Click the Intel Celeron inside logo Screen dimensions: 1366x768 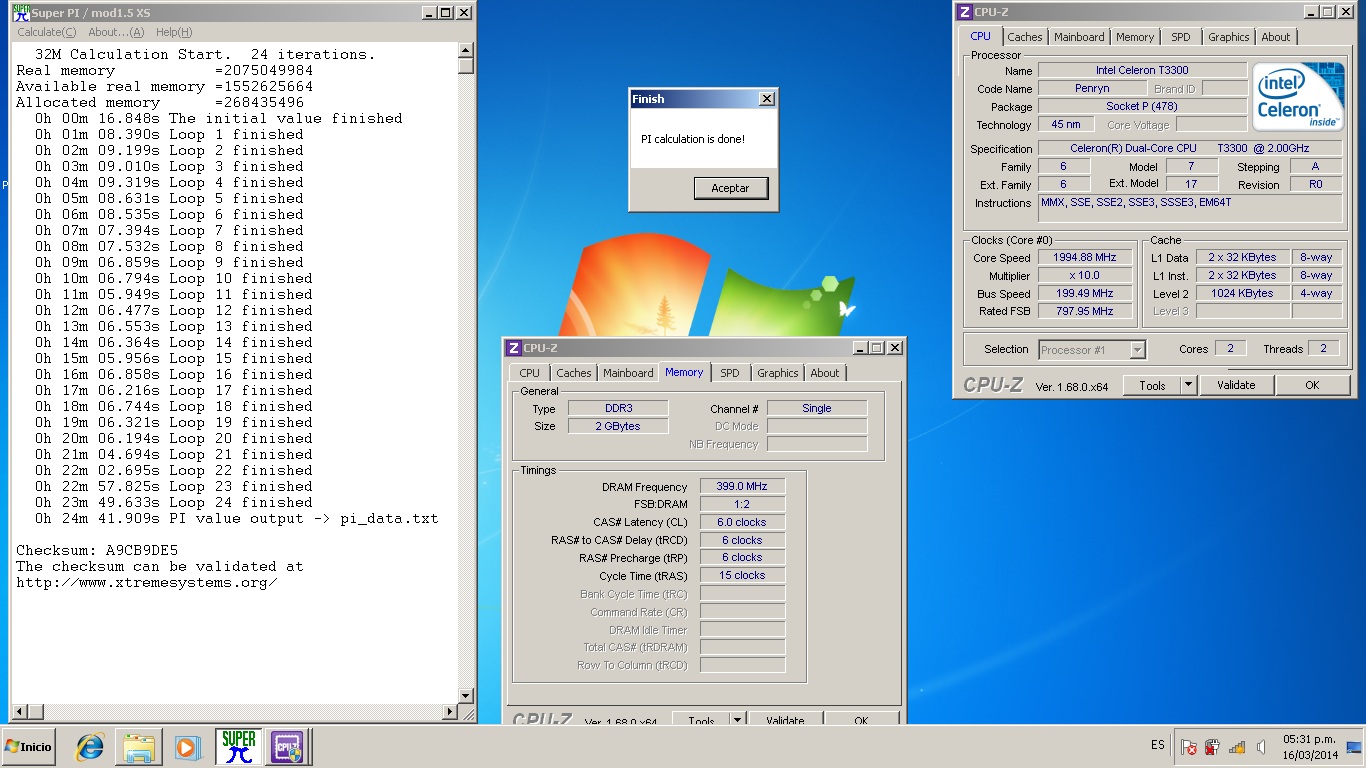[x=1298, y=96]
